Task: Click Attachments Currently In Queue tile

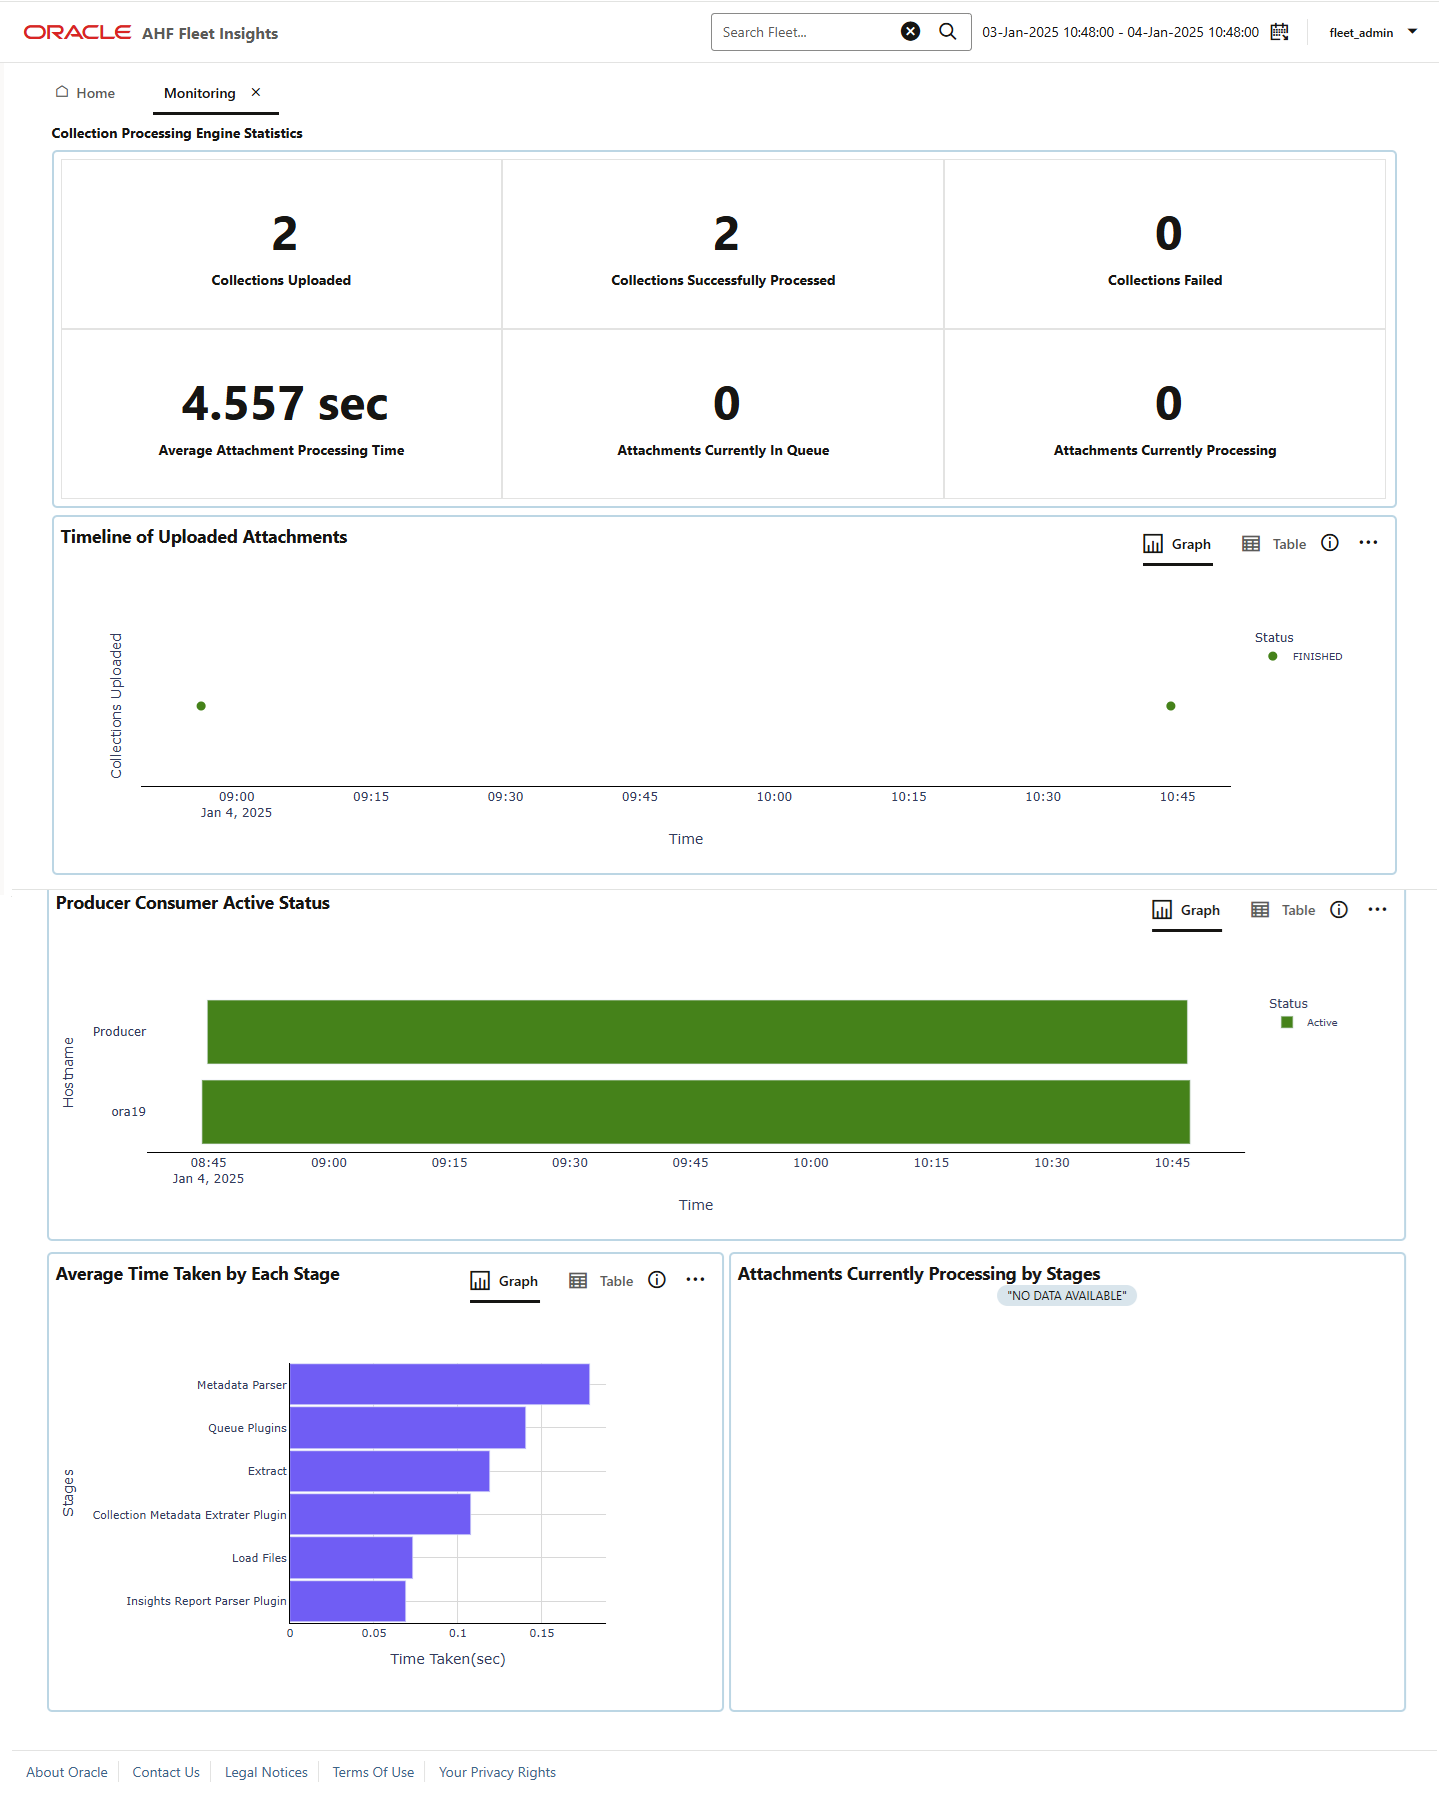Action: pos(723,414)
